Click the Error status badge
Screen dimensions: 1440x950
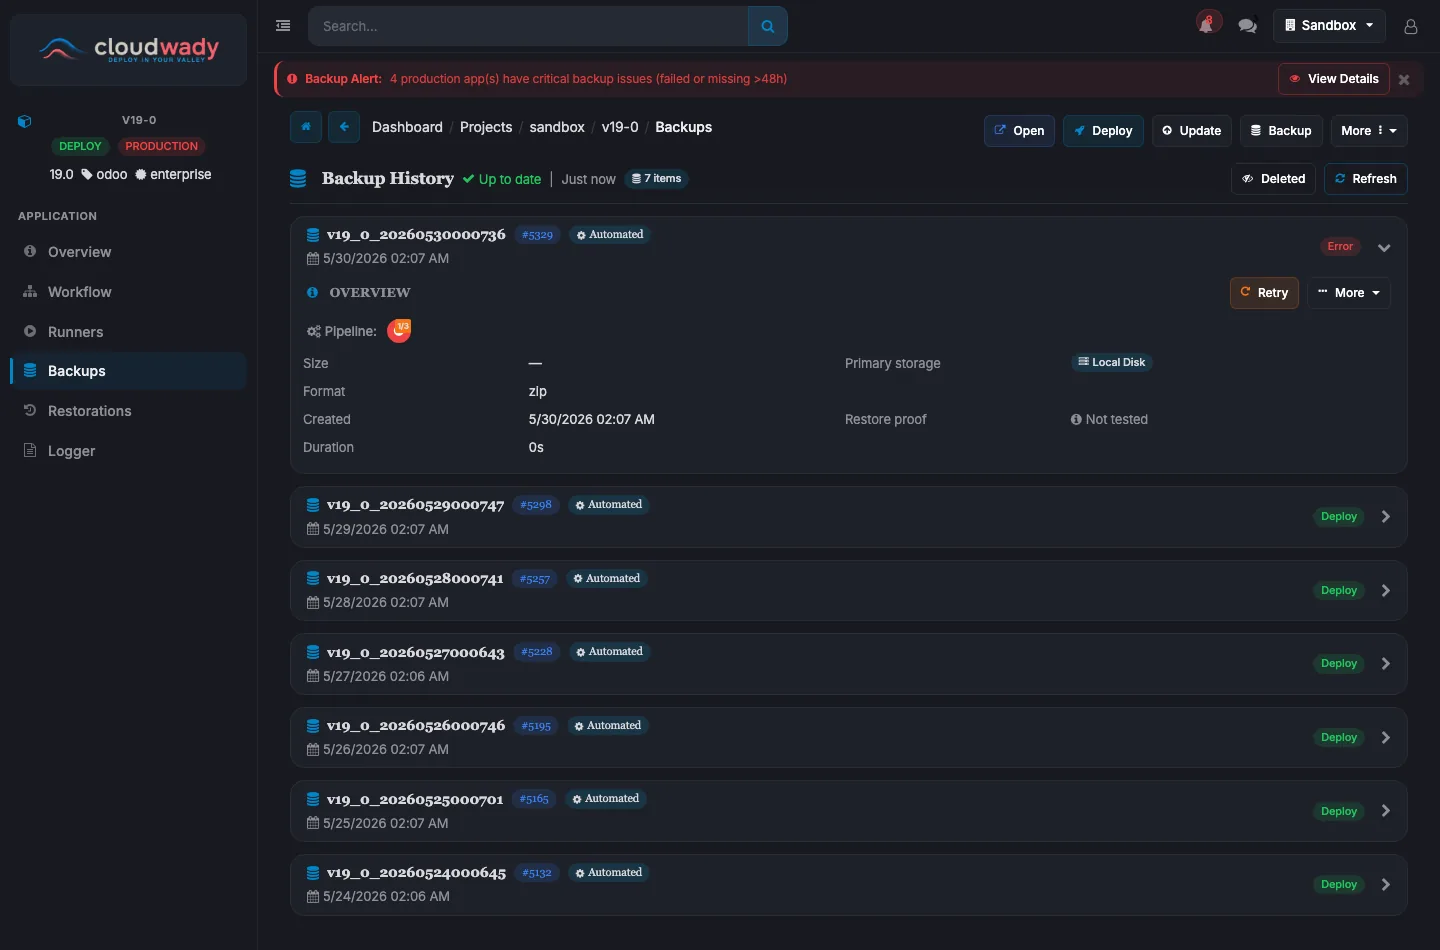click(x=1340, y=247)
